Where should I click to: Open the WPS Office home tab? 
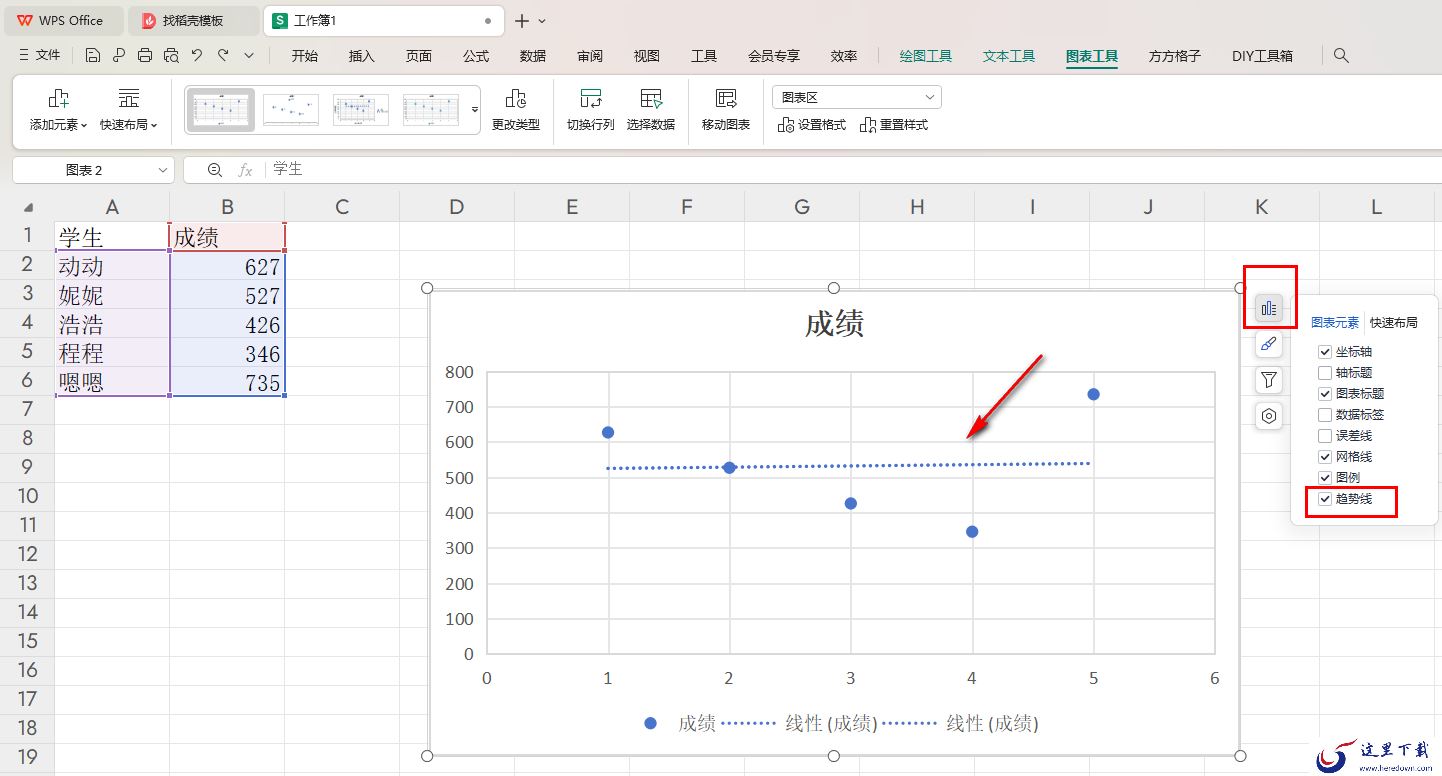click(x=62, y=20)
